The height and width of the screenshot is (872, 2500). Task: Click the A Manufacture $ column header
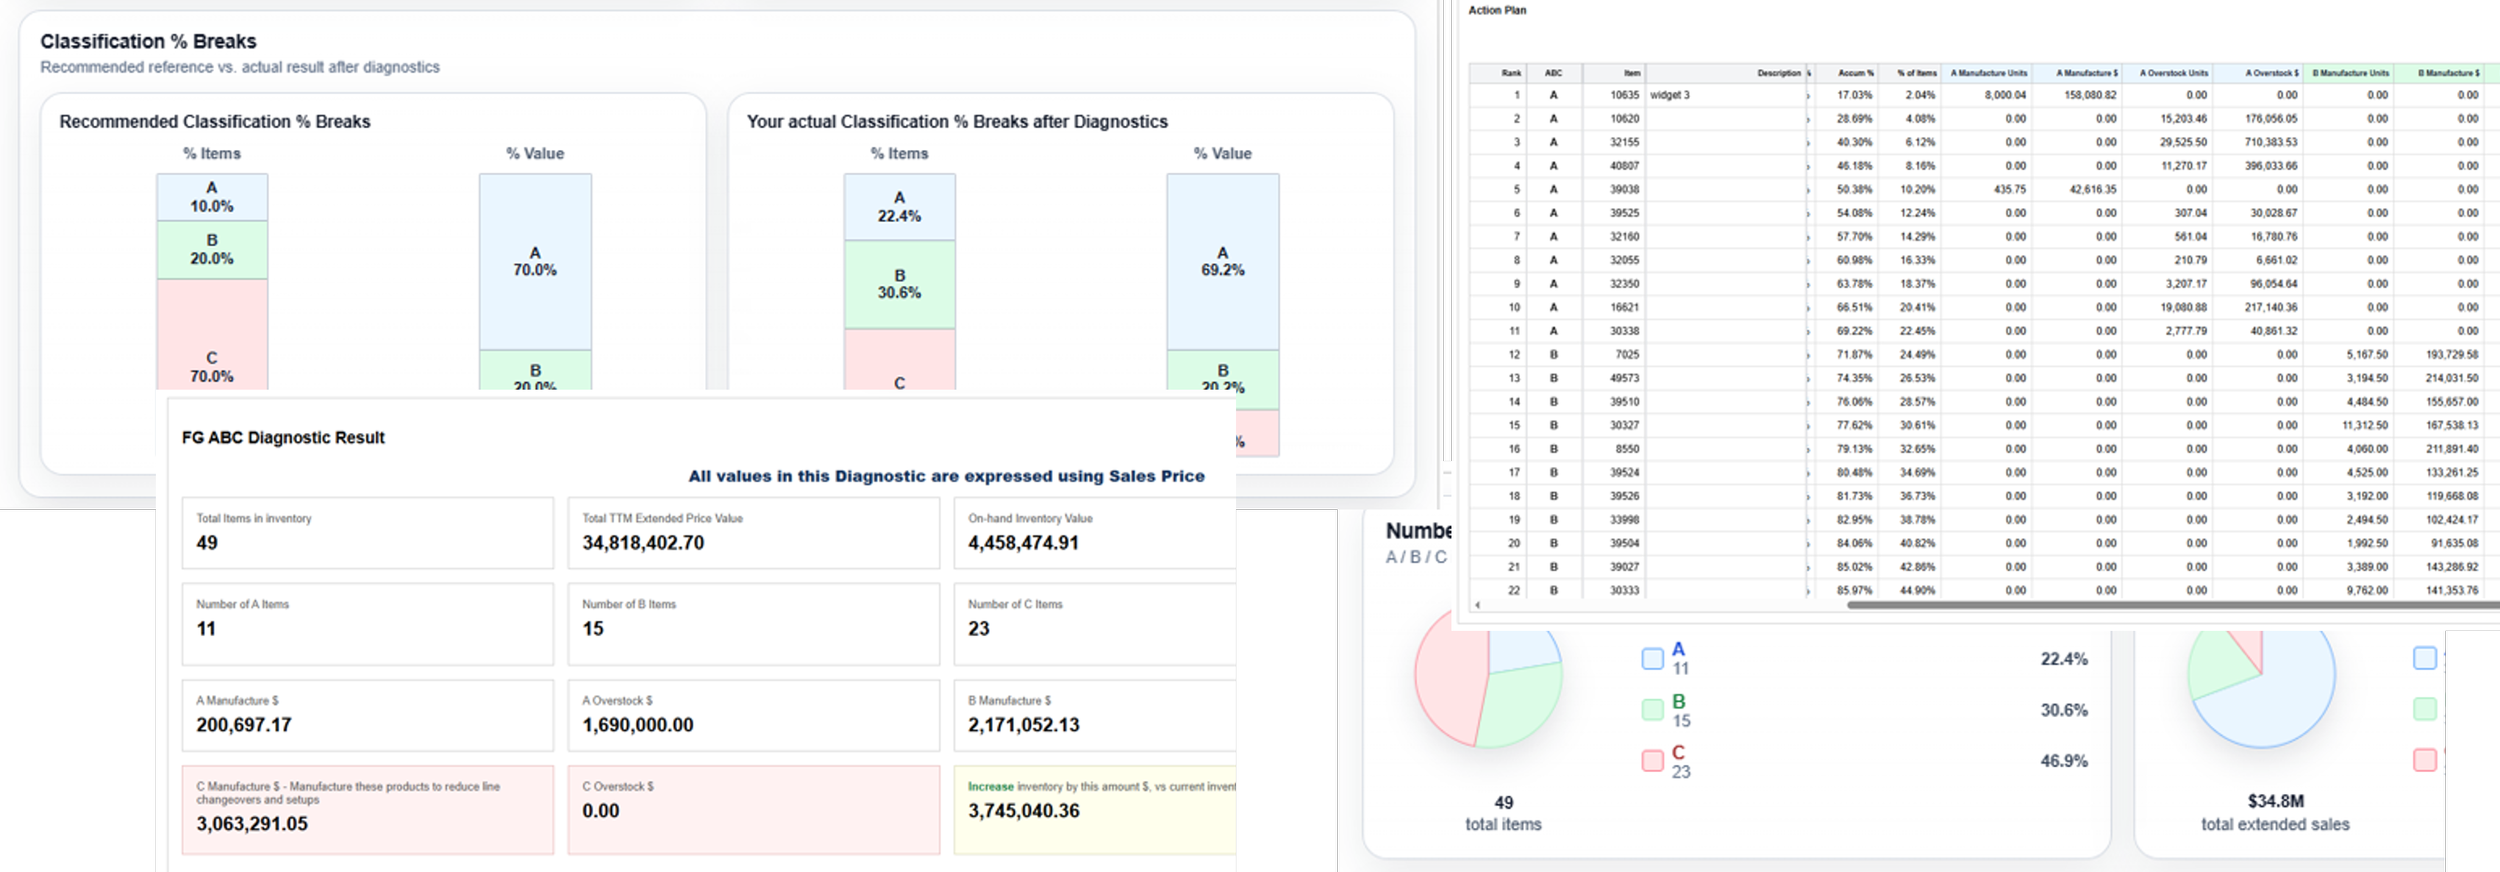(2077, 73)
